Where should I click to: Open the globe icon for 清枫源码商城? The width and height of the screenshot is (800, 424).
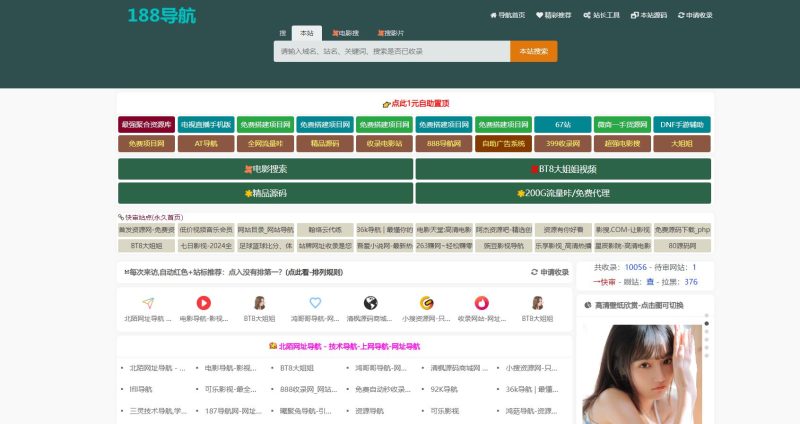coord(370,303)
